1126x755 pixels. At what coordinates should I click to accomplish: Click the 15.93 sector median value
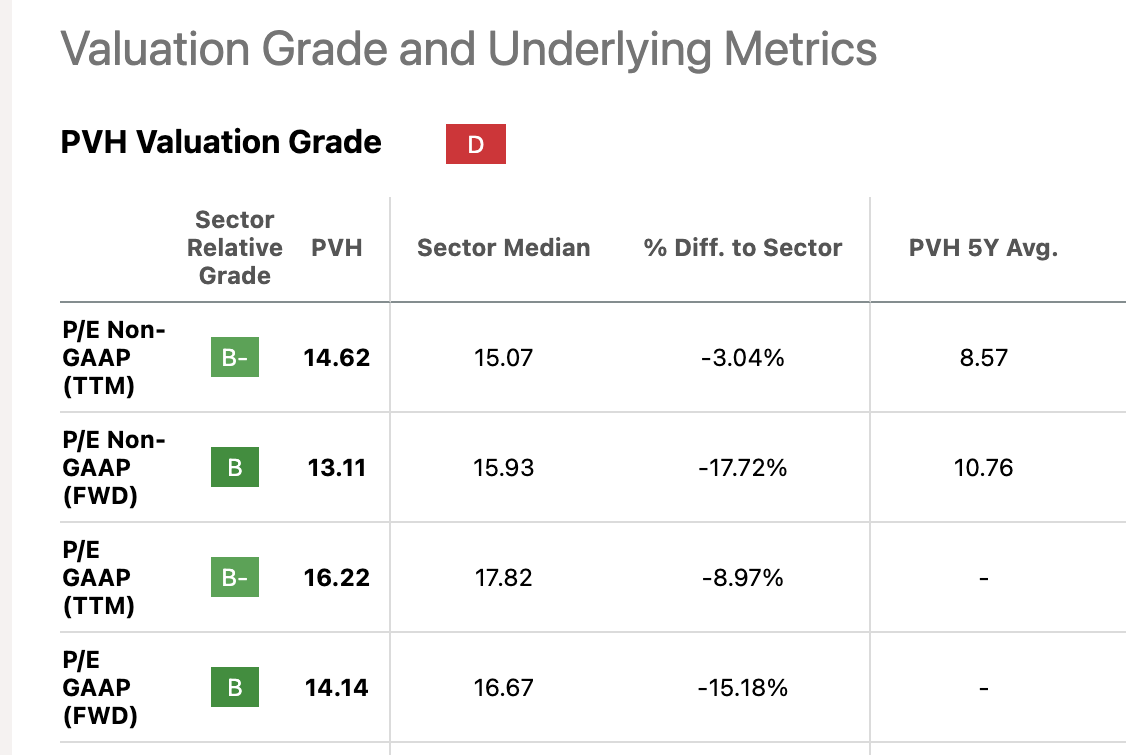tap(504, 468)
